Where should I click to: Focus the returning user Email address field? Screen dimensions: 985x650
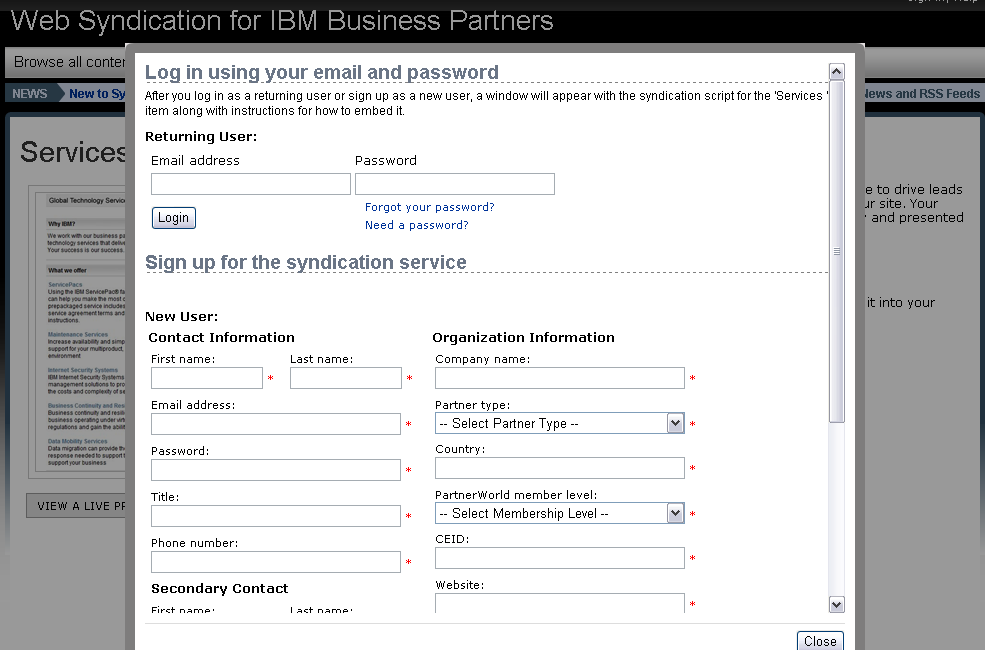pyautogui.click(x=251, y=184)
